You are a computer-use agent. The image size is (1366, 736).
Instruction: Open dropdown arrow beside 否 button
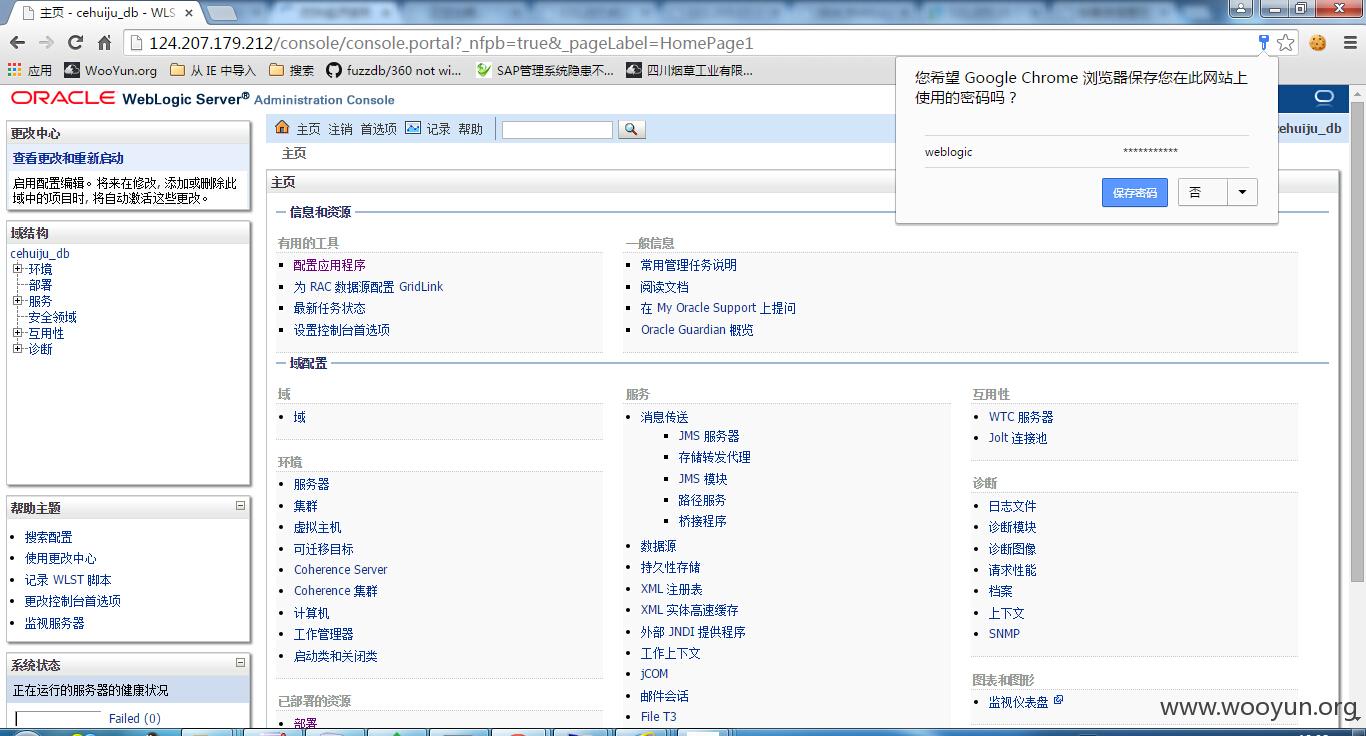[1242, 192]
